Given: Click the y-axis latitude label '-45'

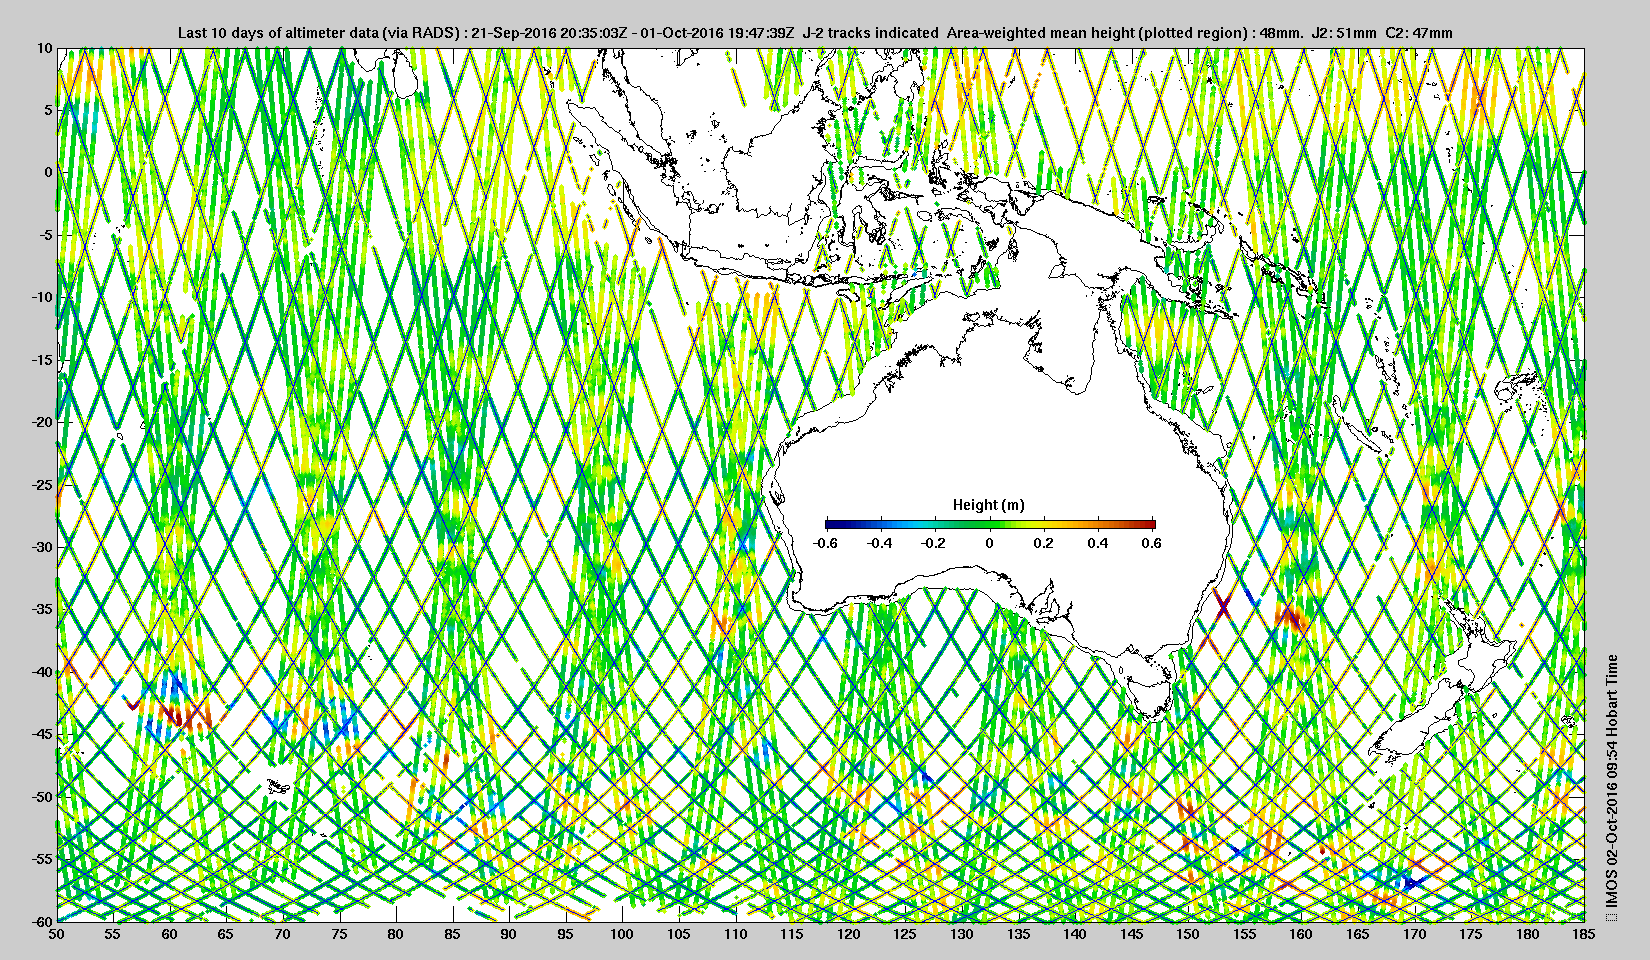Looking at the screenshot, I should point(43,734).
